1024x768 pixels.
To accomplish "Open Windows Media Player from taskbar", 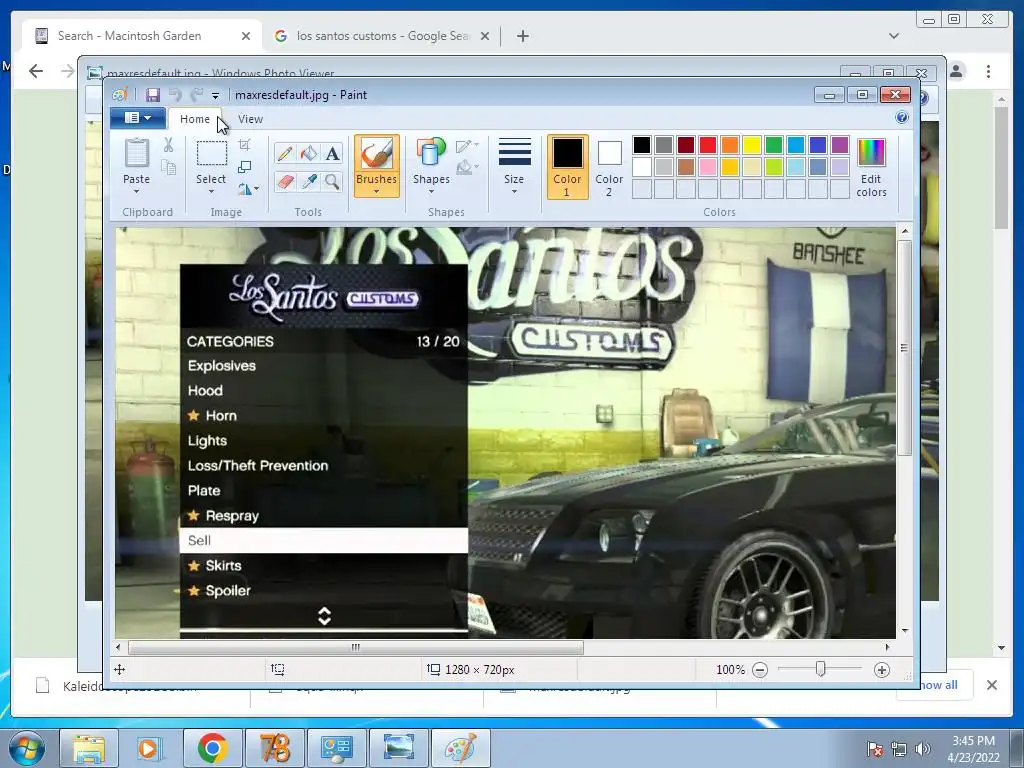I will (150, 748).
